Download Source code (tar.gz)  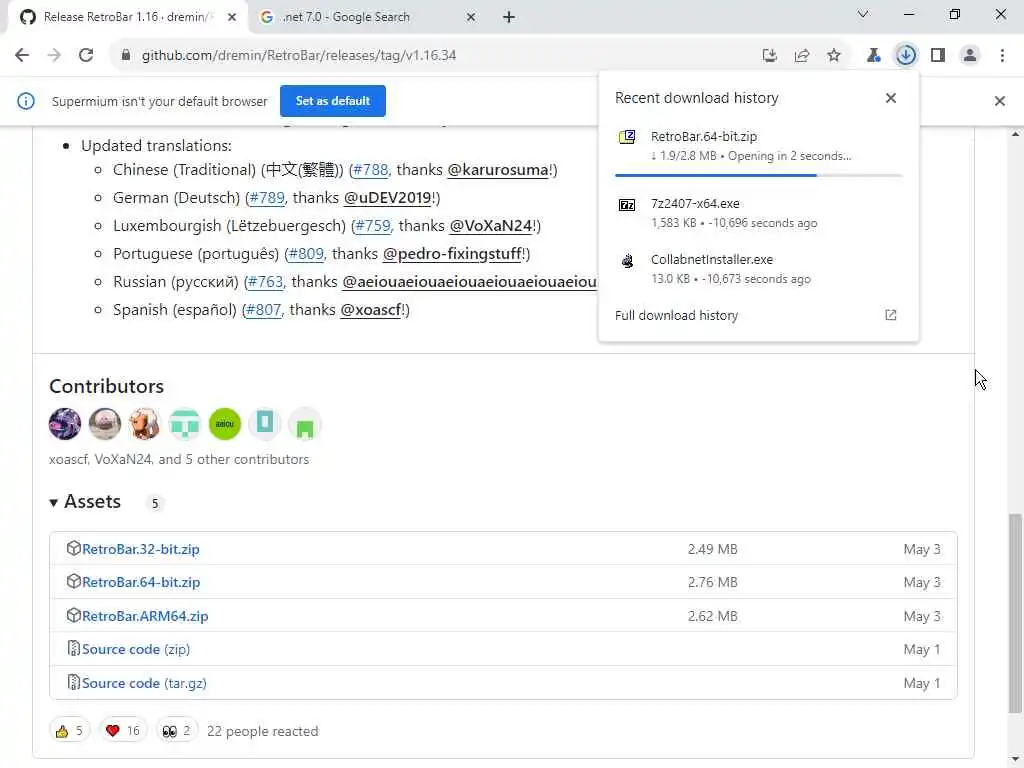point(144,684)
